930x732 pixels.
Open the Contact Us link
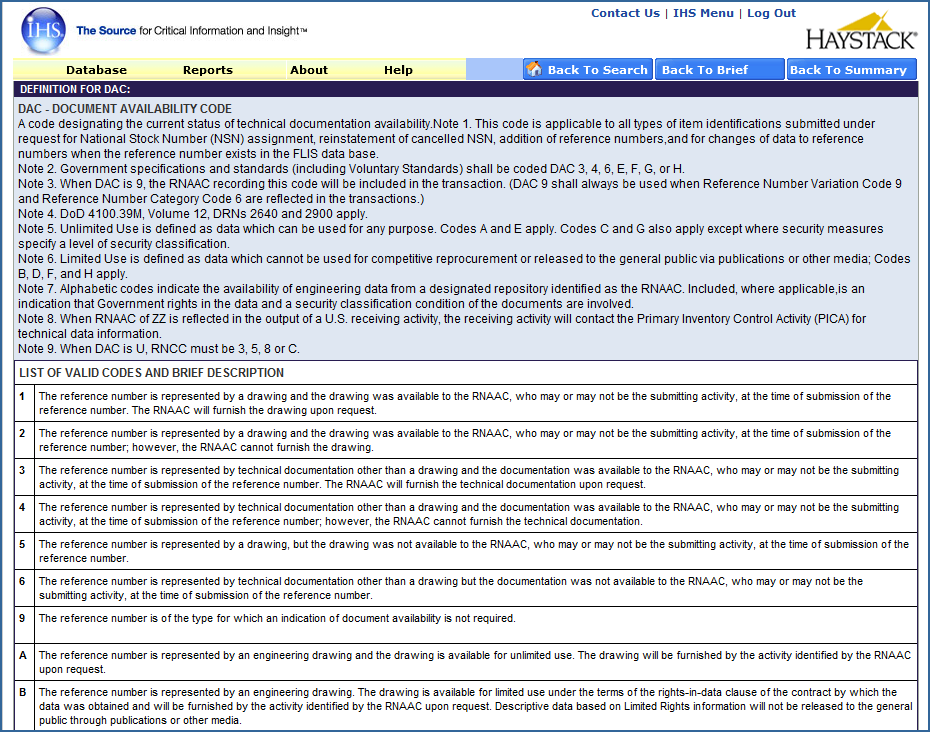625,13
